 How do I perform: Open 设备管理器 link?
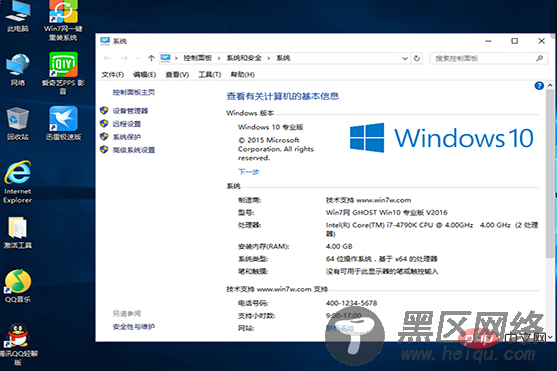point(130,111)
